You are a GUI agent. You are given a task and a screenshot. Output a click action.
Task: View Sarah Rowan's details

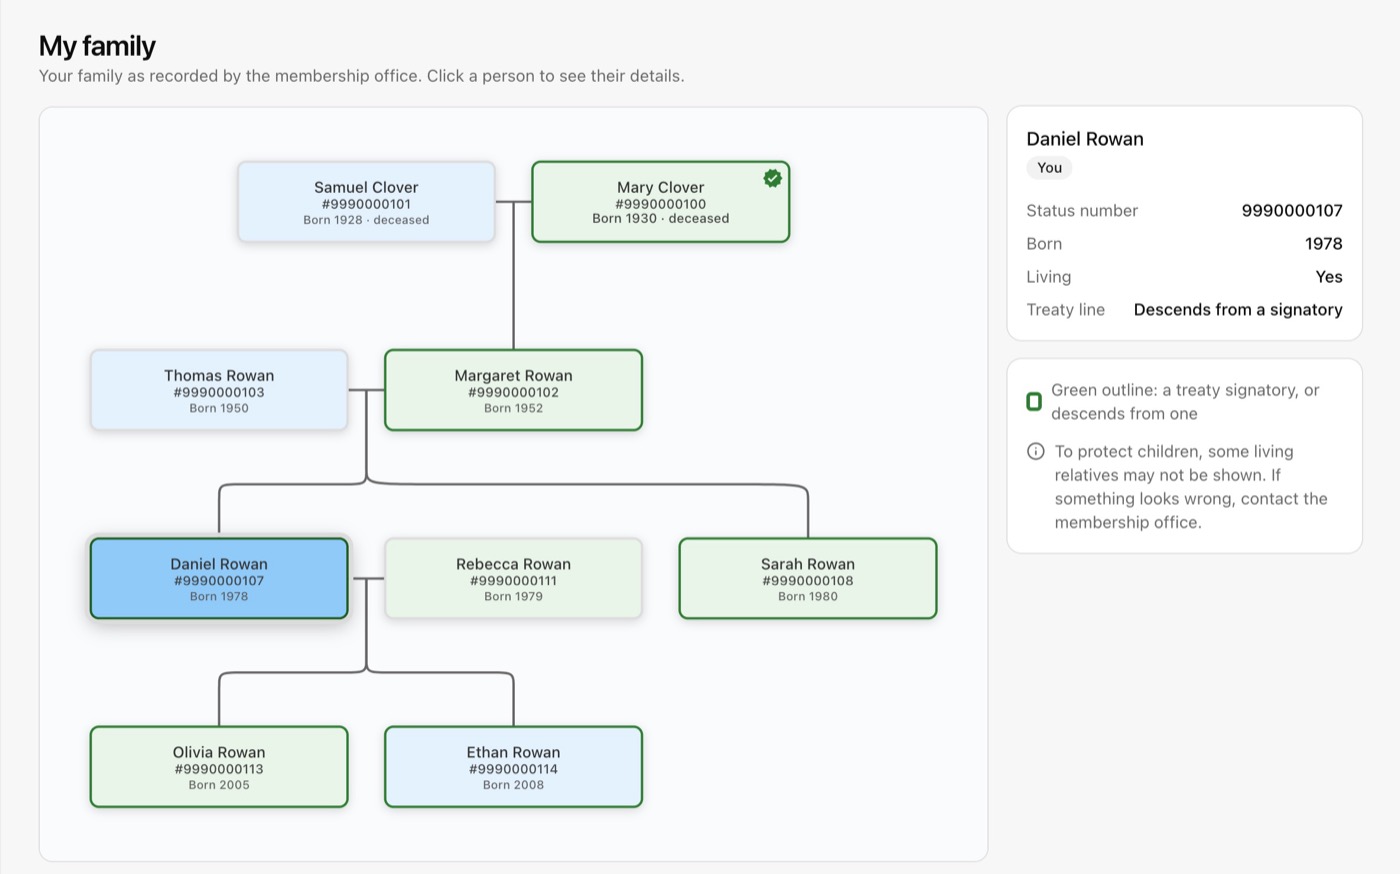[808, 578]
